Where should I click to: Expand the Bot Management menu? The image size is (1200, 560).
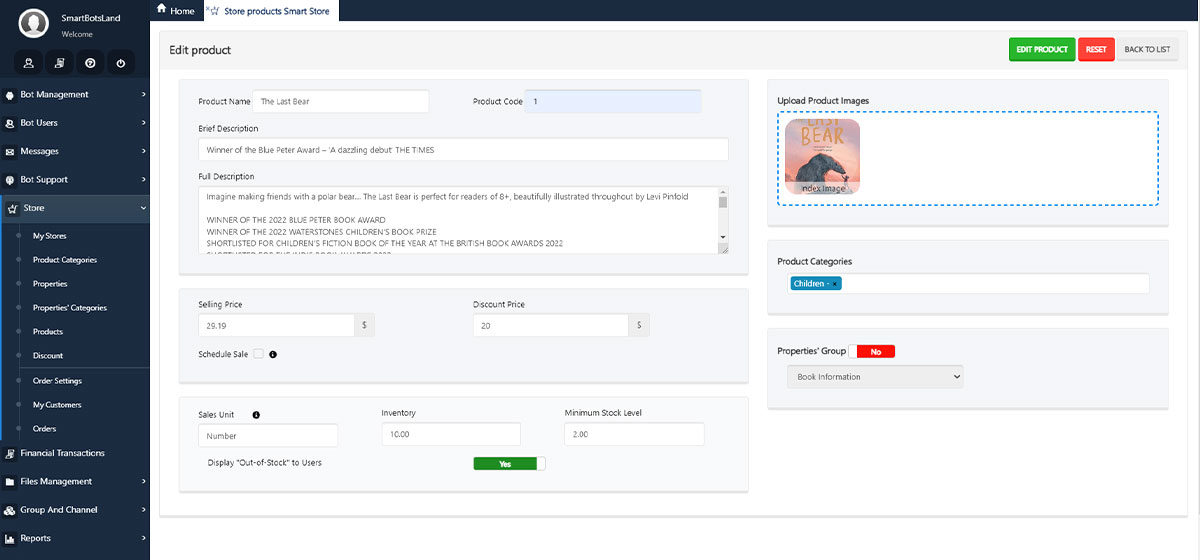click(75, 95)
